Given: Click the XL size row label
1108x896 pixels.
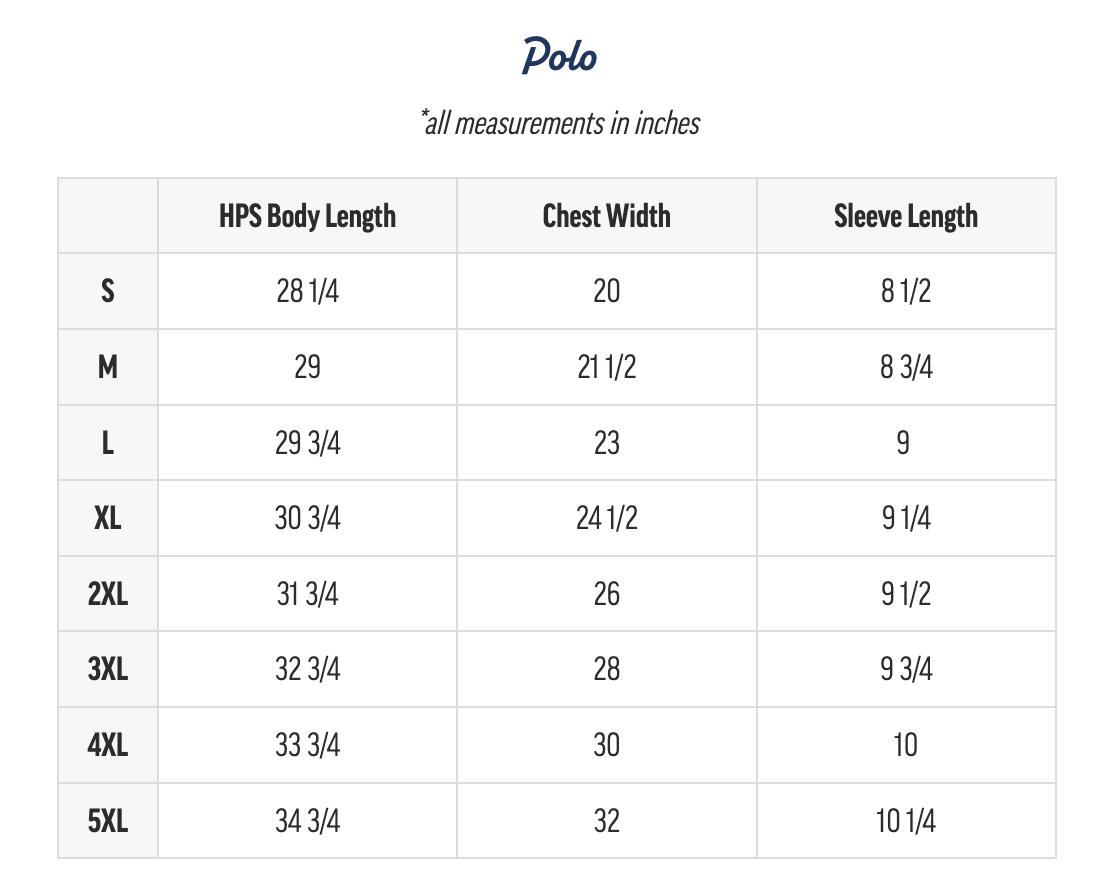Looking at the screenshot, I should [x=108, y=518].
